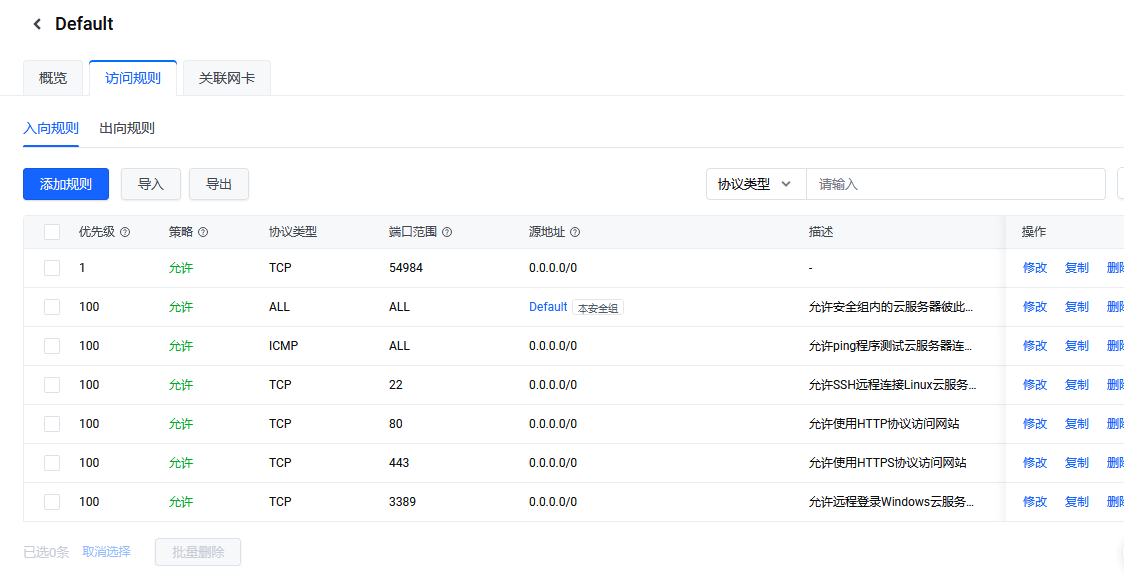The height and width of the screenshot is (579, 1124).
Task: Click the 批量删除 button
Action: 198,552
